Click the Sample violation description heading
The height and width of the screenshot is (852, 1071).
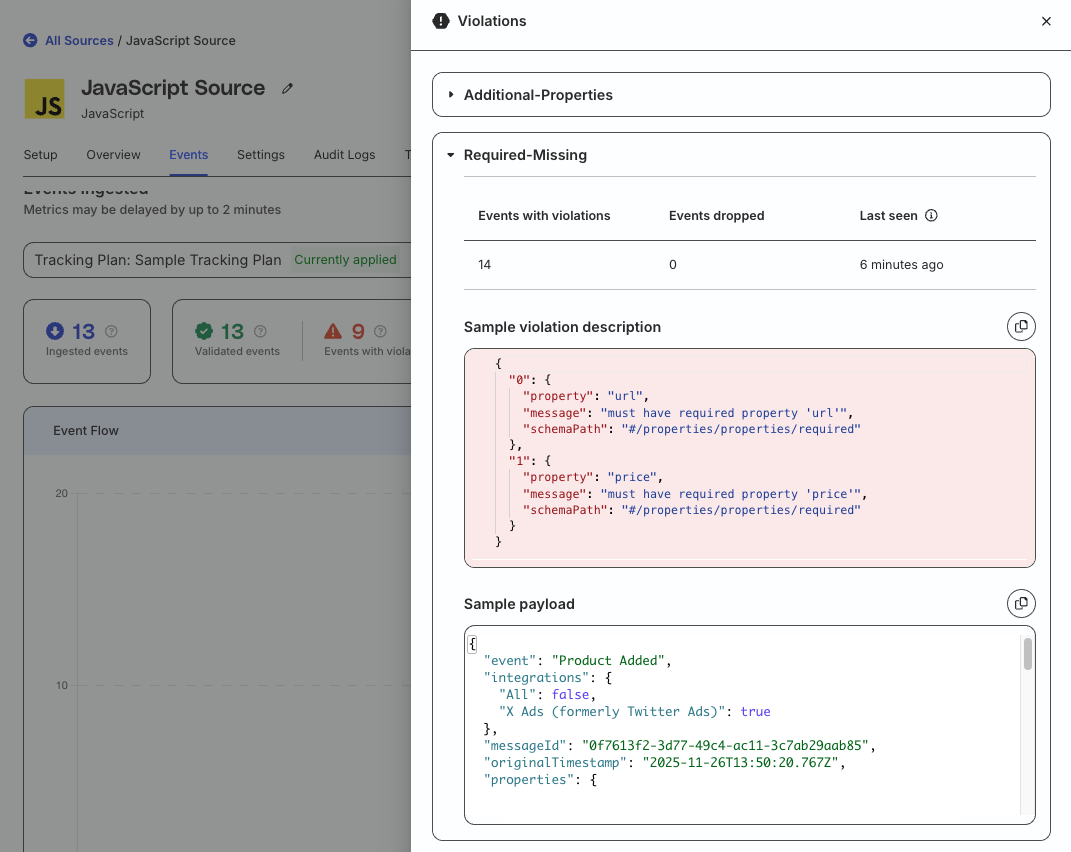pos(562,327)
